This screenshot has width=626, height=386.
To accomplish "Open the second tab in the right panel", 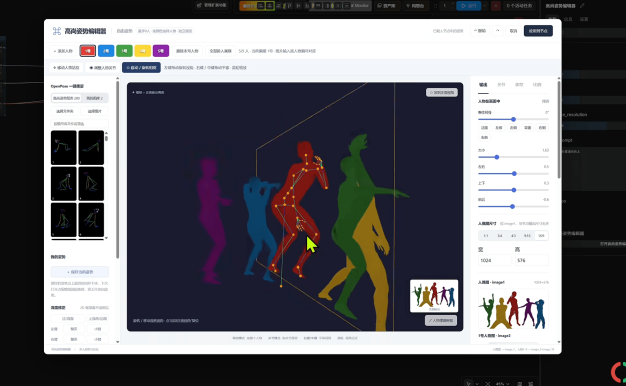I will (501, 85).
